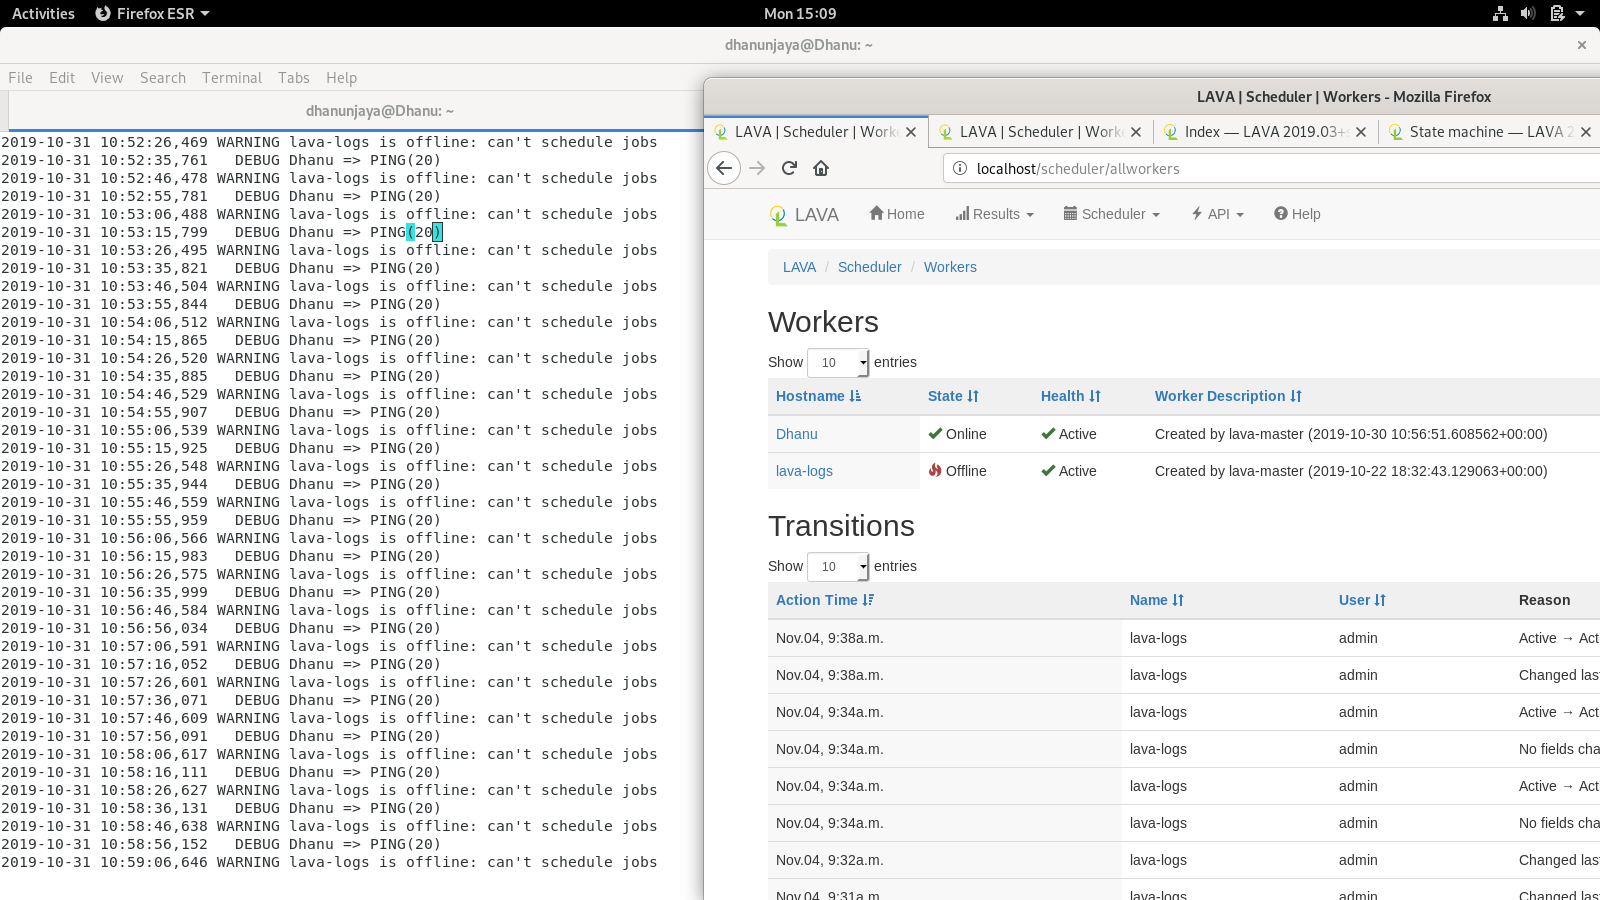
Task: Sort transitions by the User column
Action: click(x=1362, y=600)
